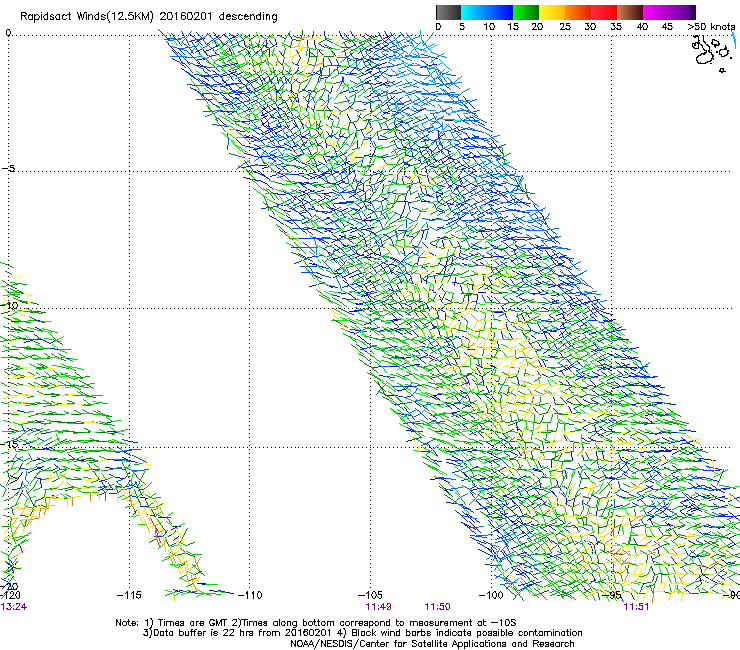Click the '-100' longitude axis label
The image size is (740, 650).
coord(491,595)
